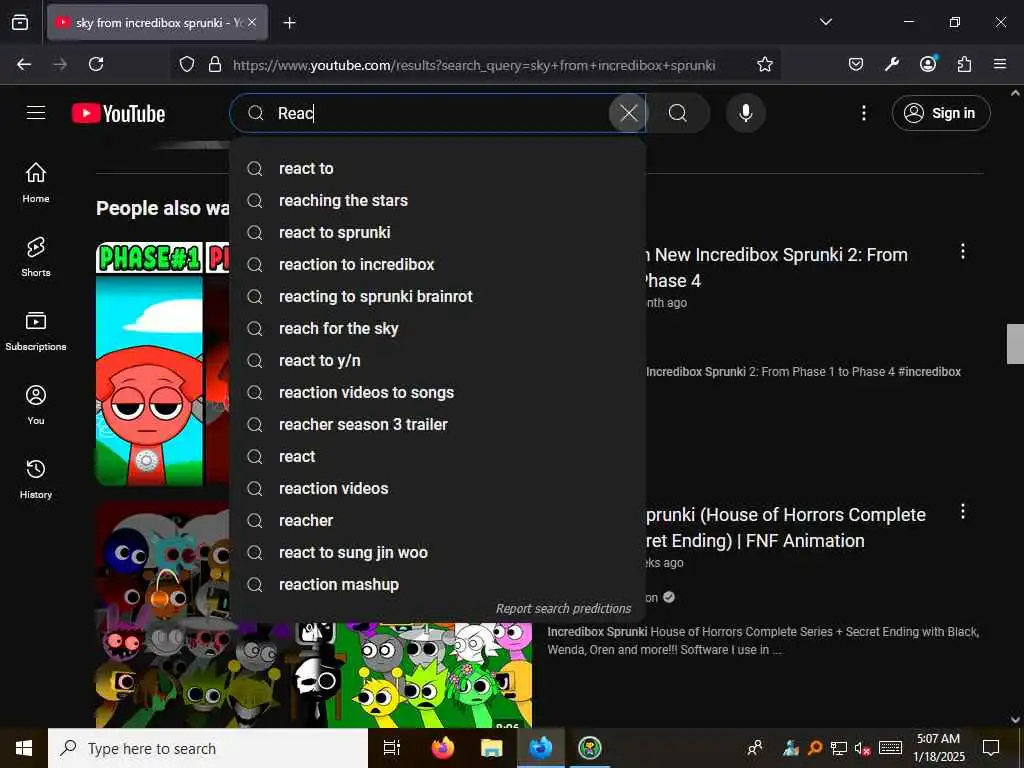The height and width of the screenshot is (768, 1024).
Task: Open the Extensions puzzle icon
Action: (964, 64)
